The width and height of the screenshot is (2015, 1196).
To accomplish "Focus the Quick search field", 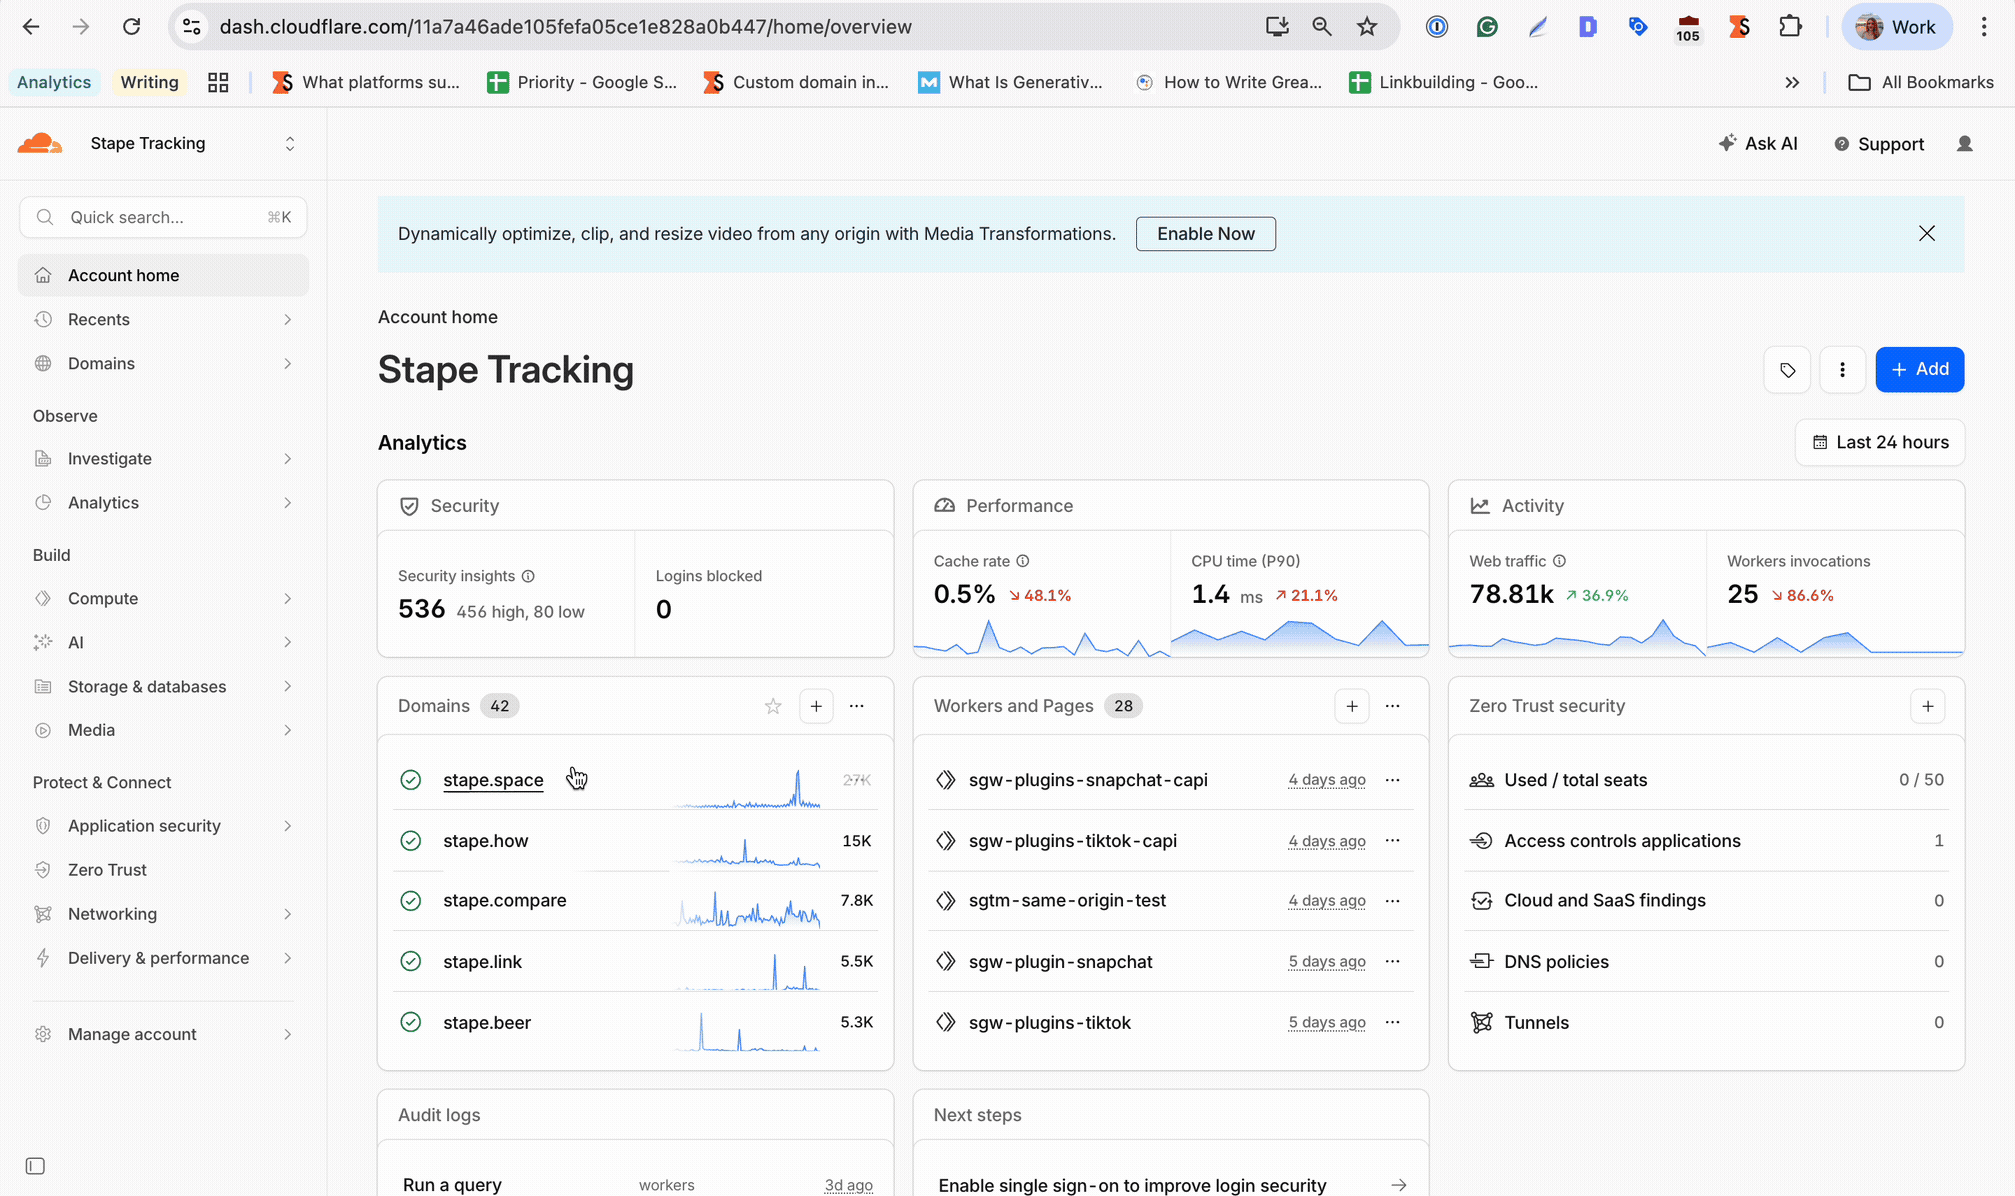I will click(163, 217).
